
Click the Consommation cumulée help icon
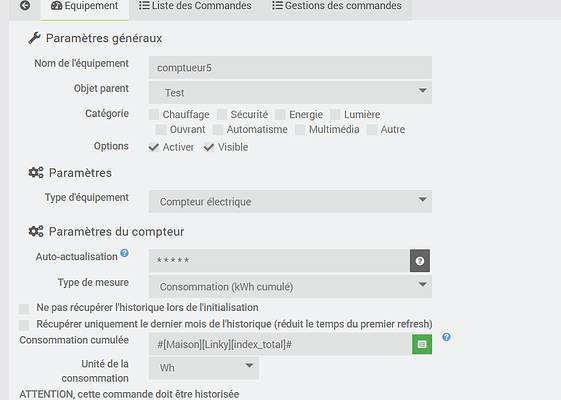(446, 337)
